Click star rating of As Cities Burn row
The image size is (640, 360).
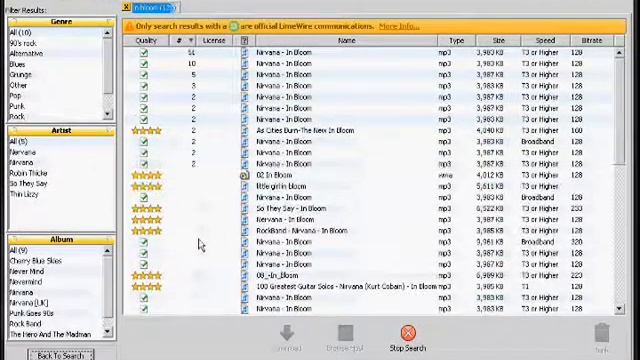click(x=147, y=131)
